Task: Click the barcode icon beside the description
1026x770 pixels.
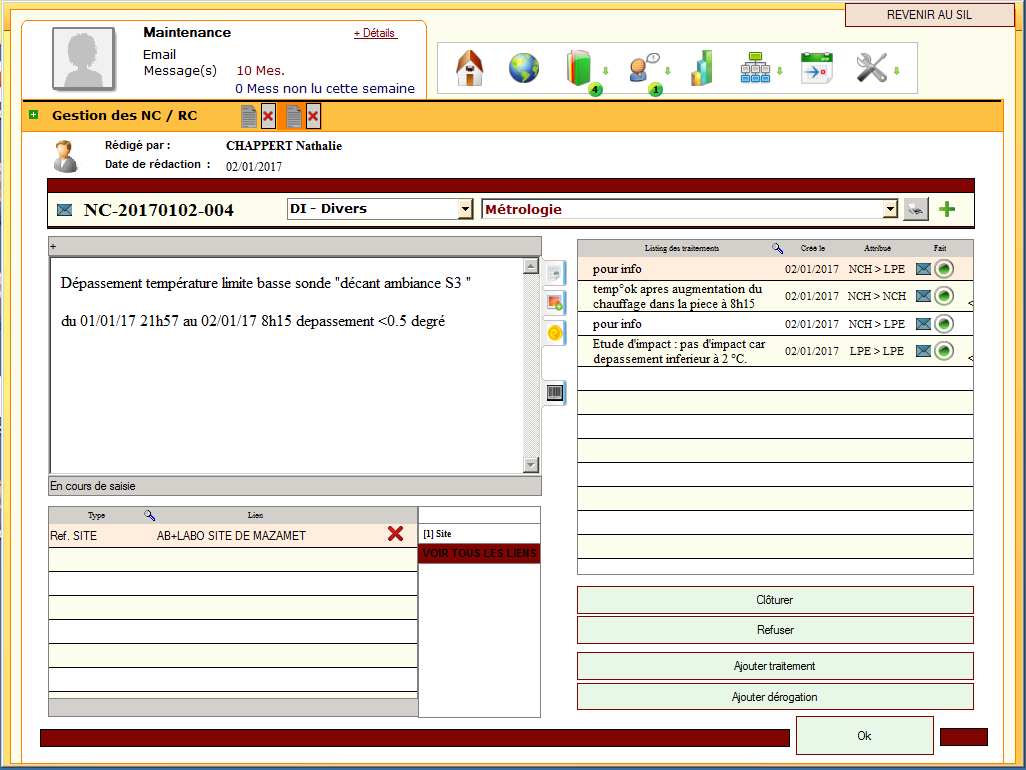Action: [x=555, y=393]
